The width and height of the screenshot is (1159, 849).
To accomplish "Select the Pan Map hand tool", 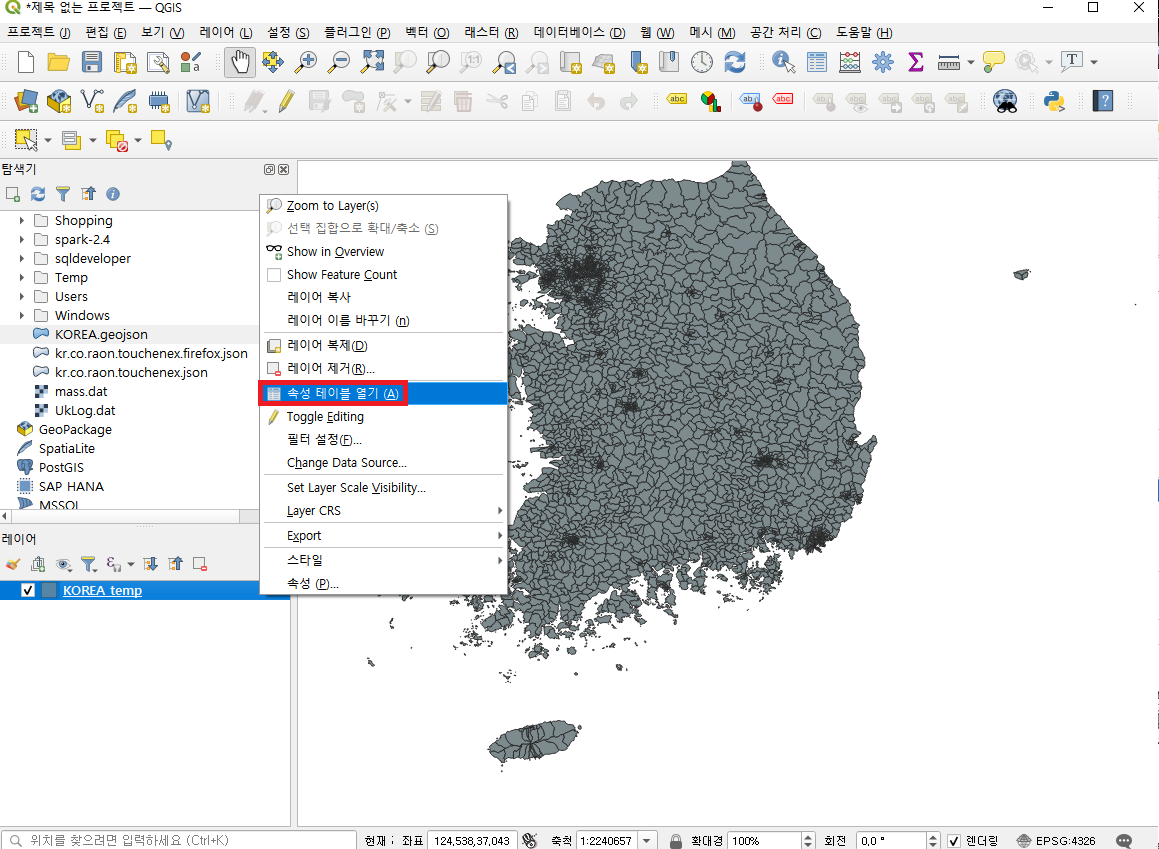I will pyautogui.click(x=239, y=62).
